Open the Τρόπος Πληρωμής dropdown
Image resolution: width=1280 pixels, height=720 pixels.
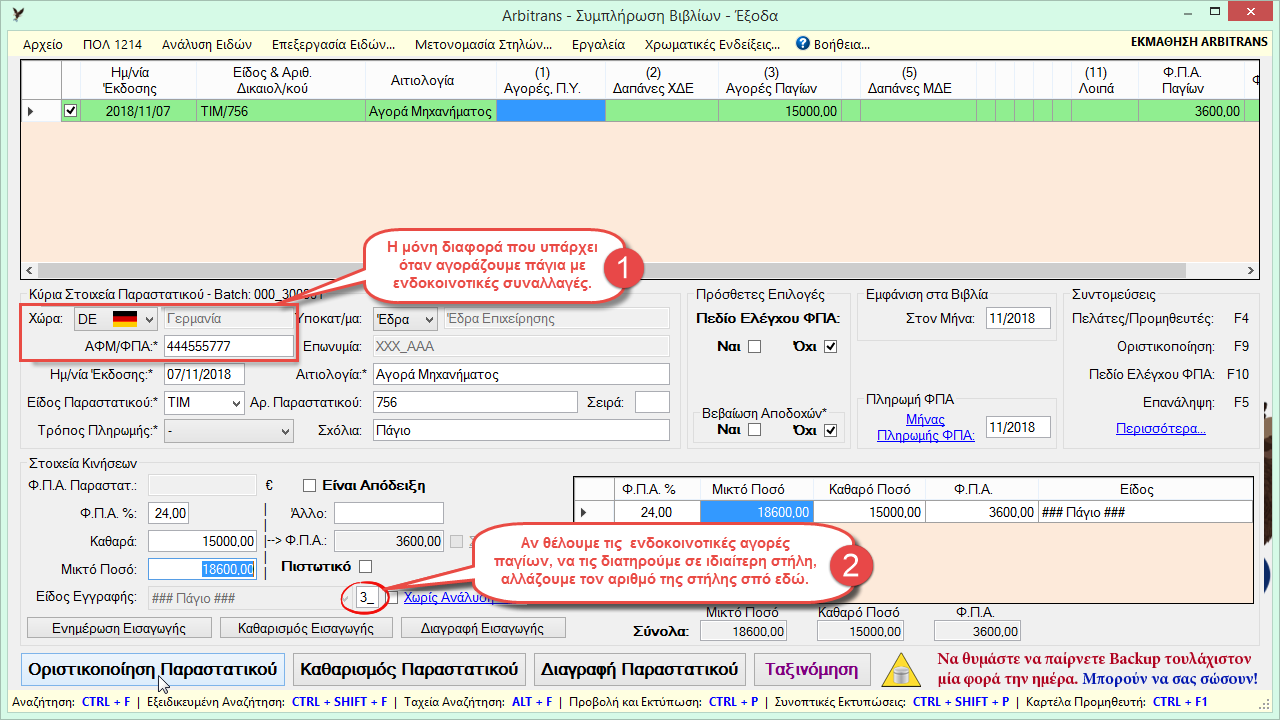tap(285, 431)
